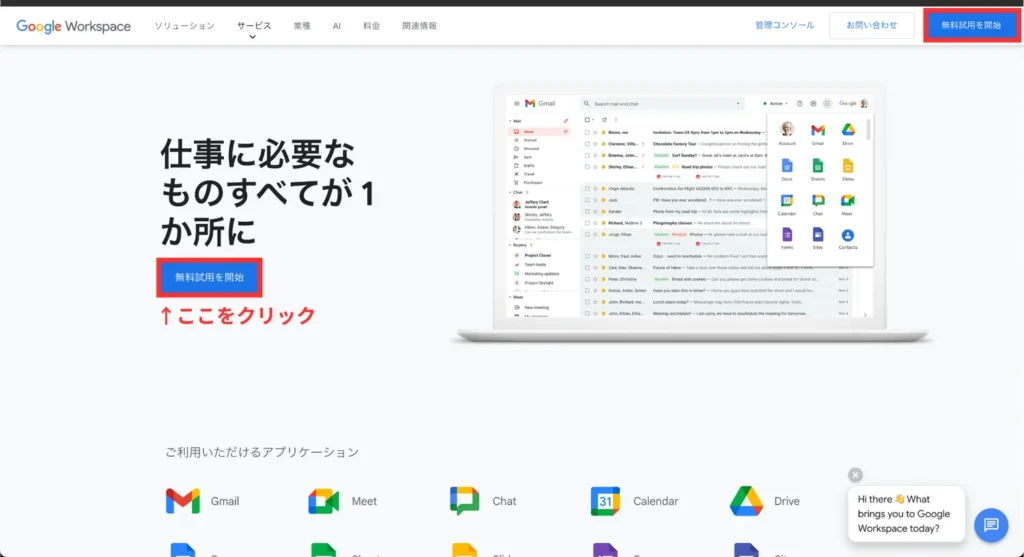Viewport: 1024px width, 557px height.
Task: Start free trial from hero section button
Action: (x=210, y=277)
